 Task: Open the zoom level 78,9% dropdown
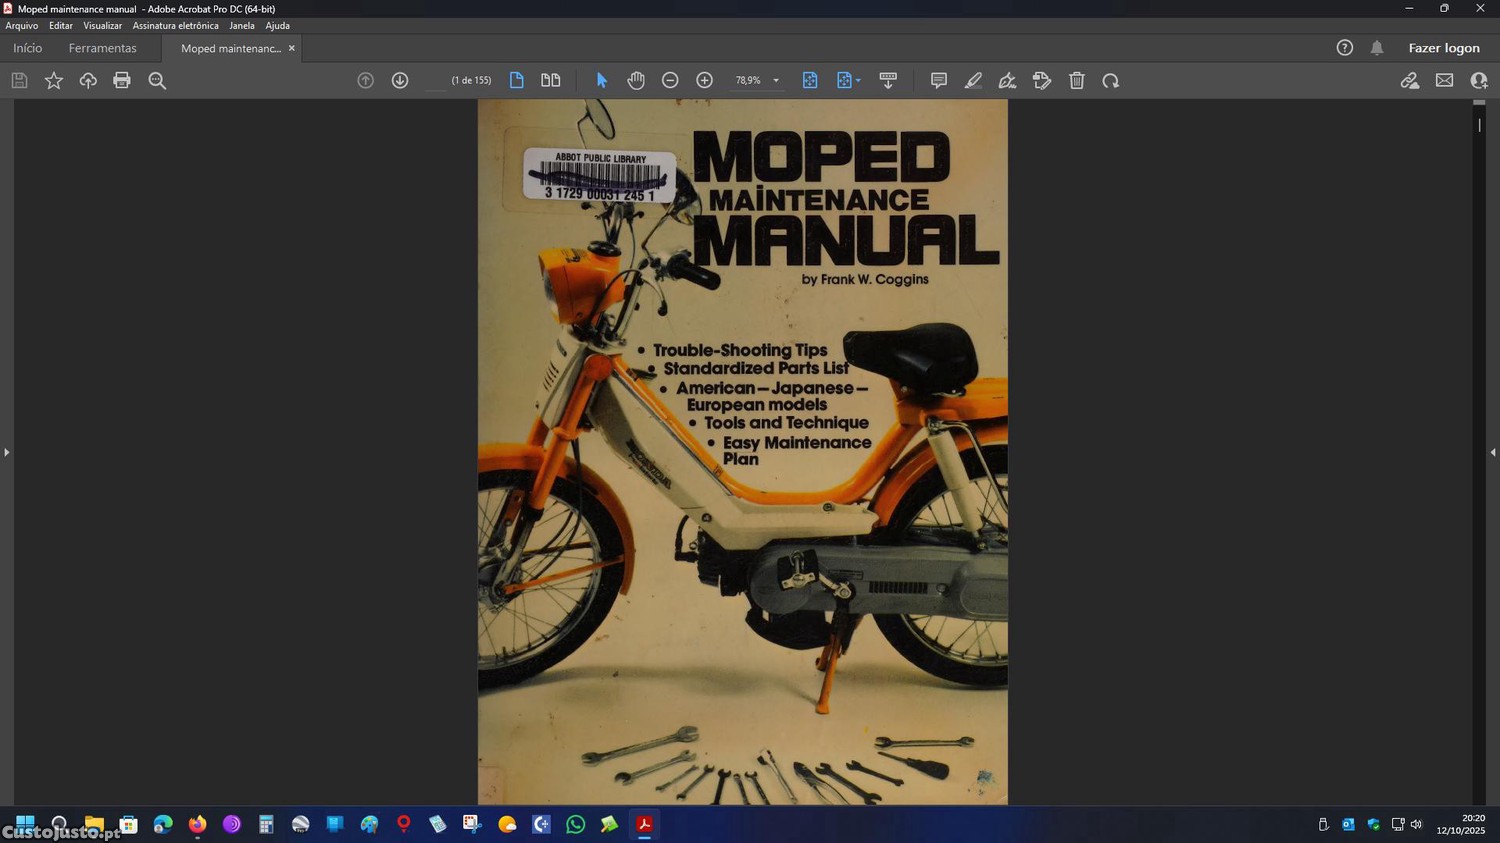pos(776,81)
